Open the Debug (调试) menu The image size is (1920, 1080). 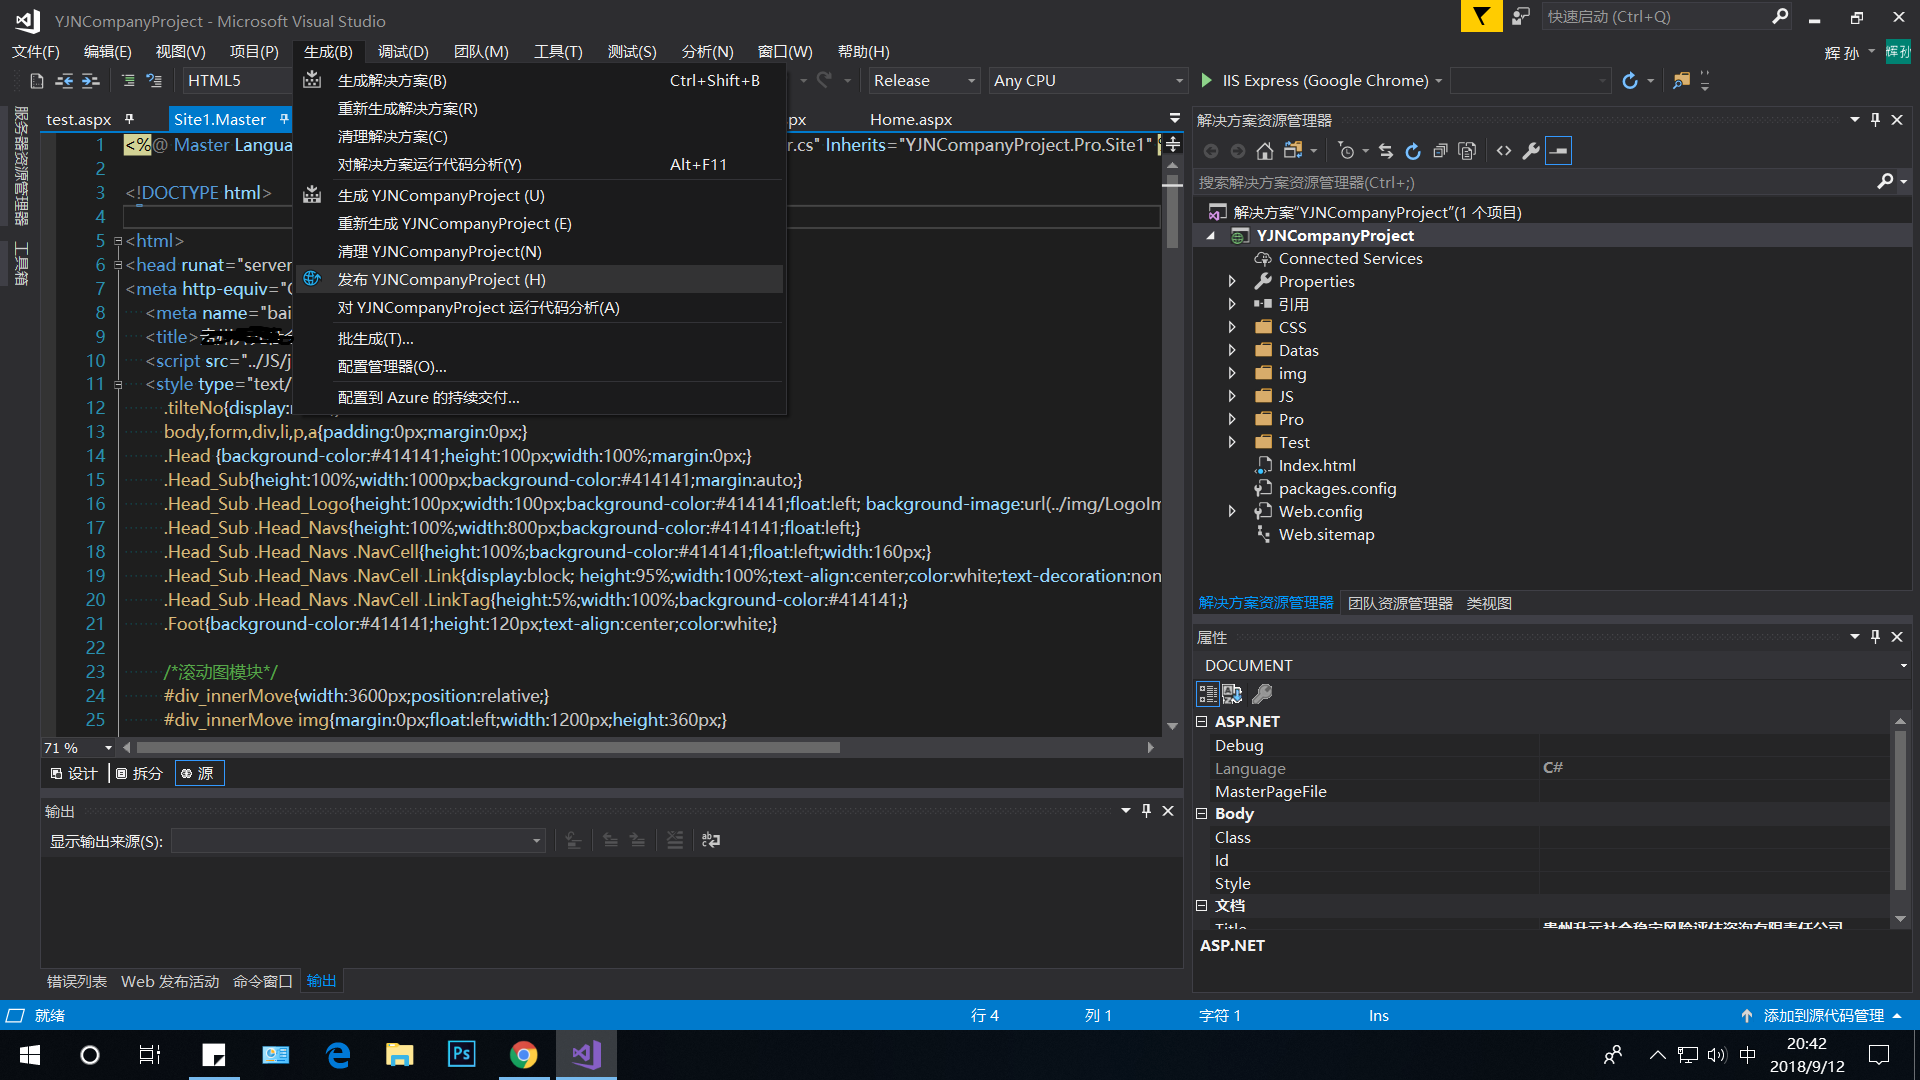tap(403, 52)
